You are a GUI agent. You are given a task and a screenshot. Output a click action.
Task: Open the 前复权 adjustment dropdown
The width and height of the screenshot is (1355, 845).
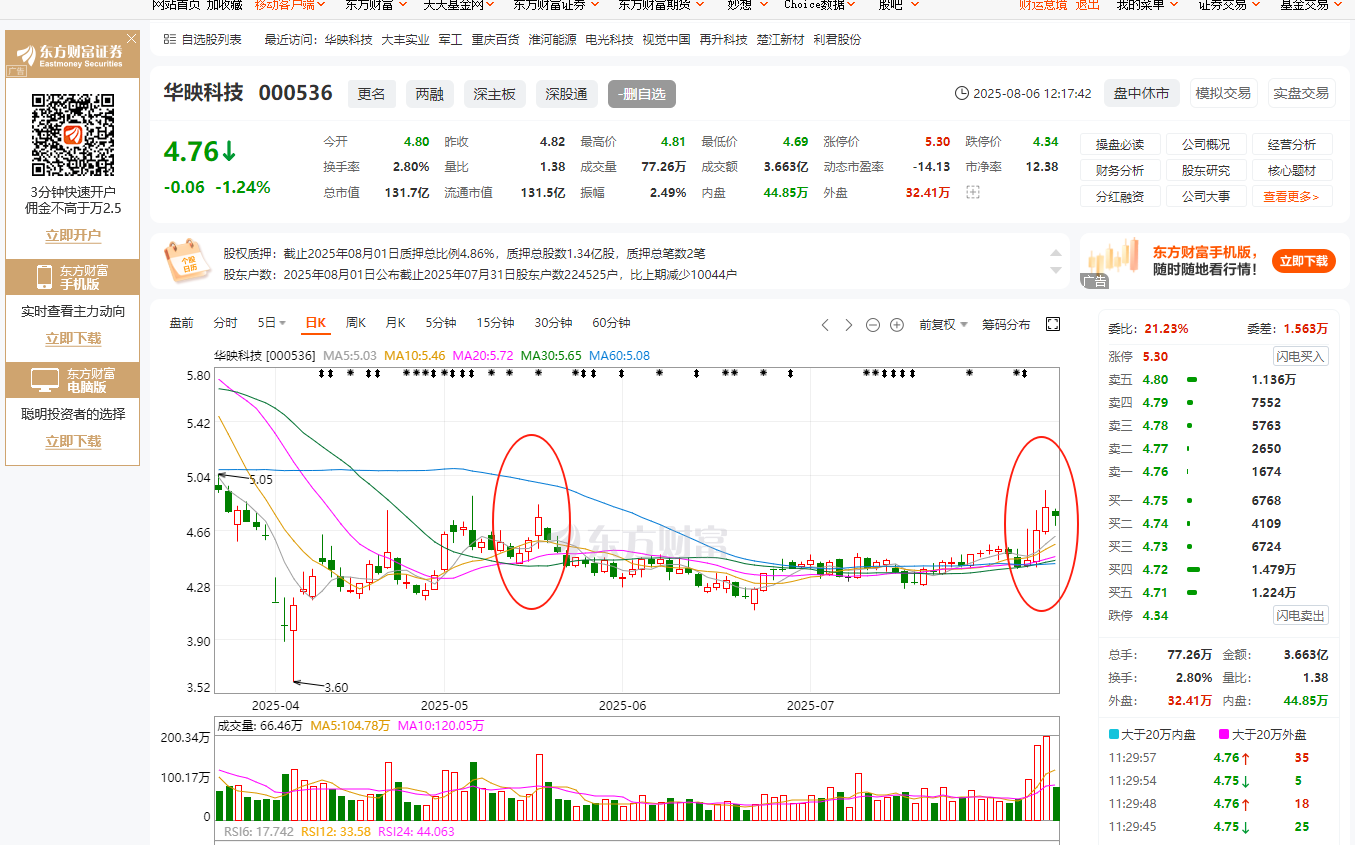(944, 324)
